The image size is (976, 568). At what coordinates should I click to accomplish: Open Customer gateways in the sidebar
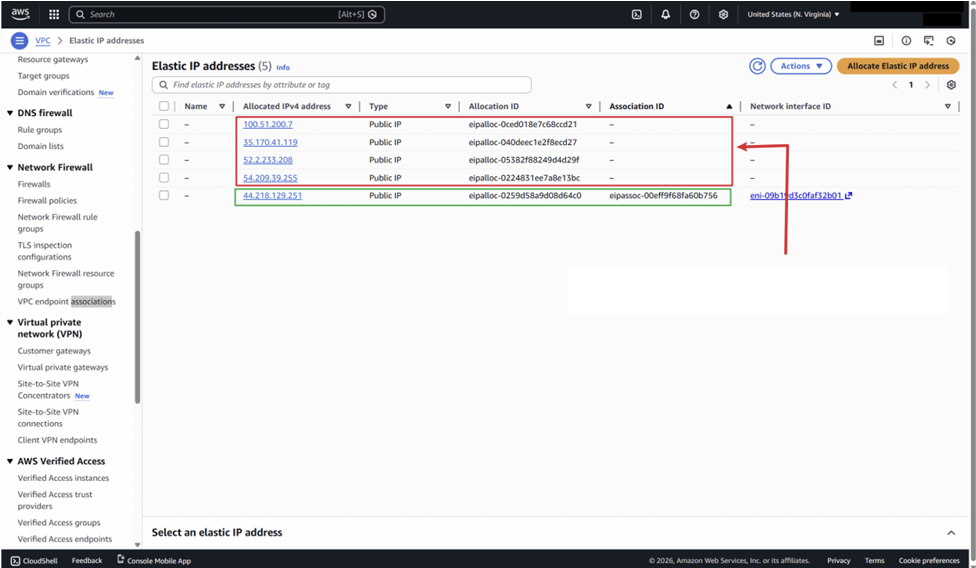(x=54, y=351)
